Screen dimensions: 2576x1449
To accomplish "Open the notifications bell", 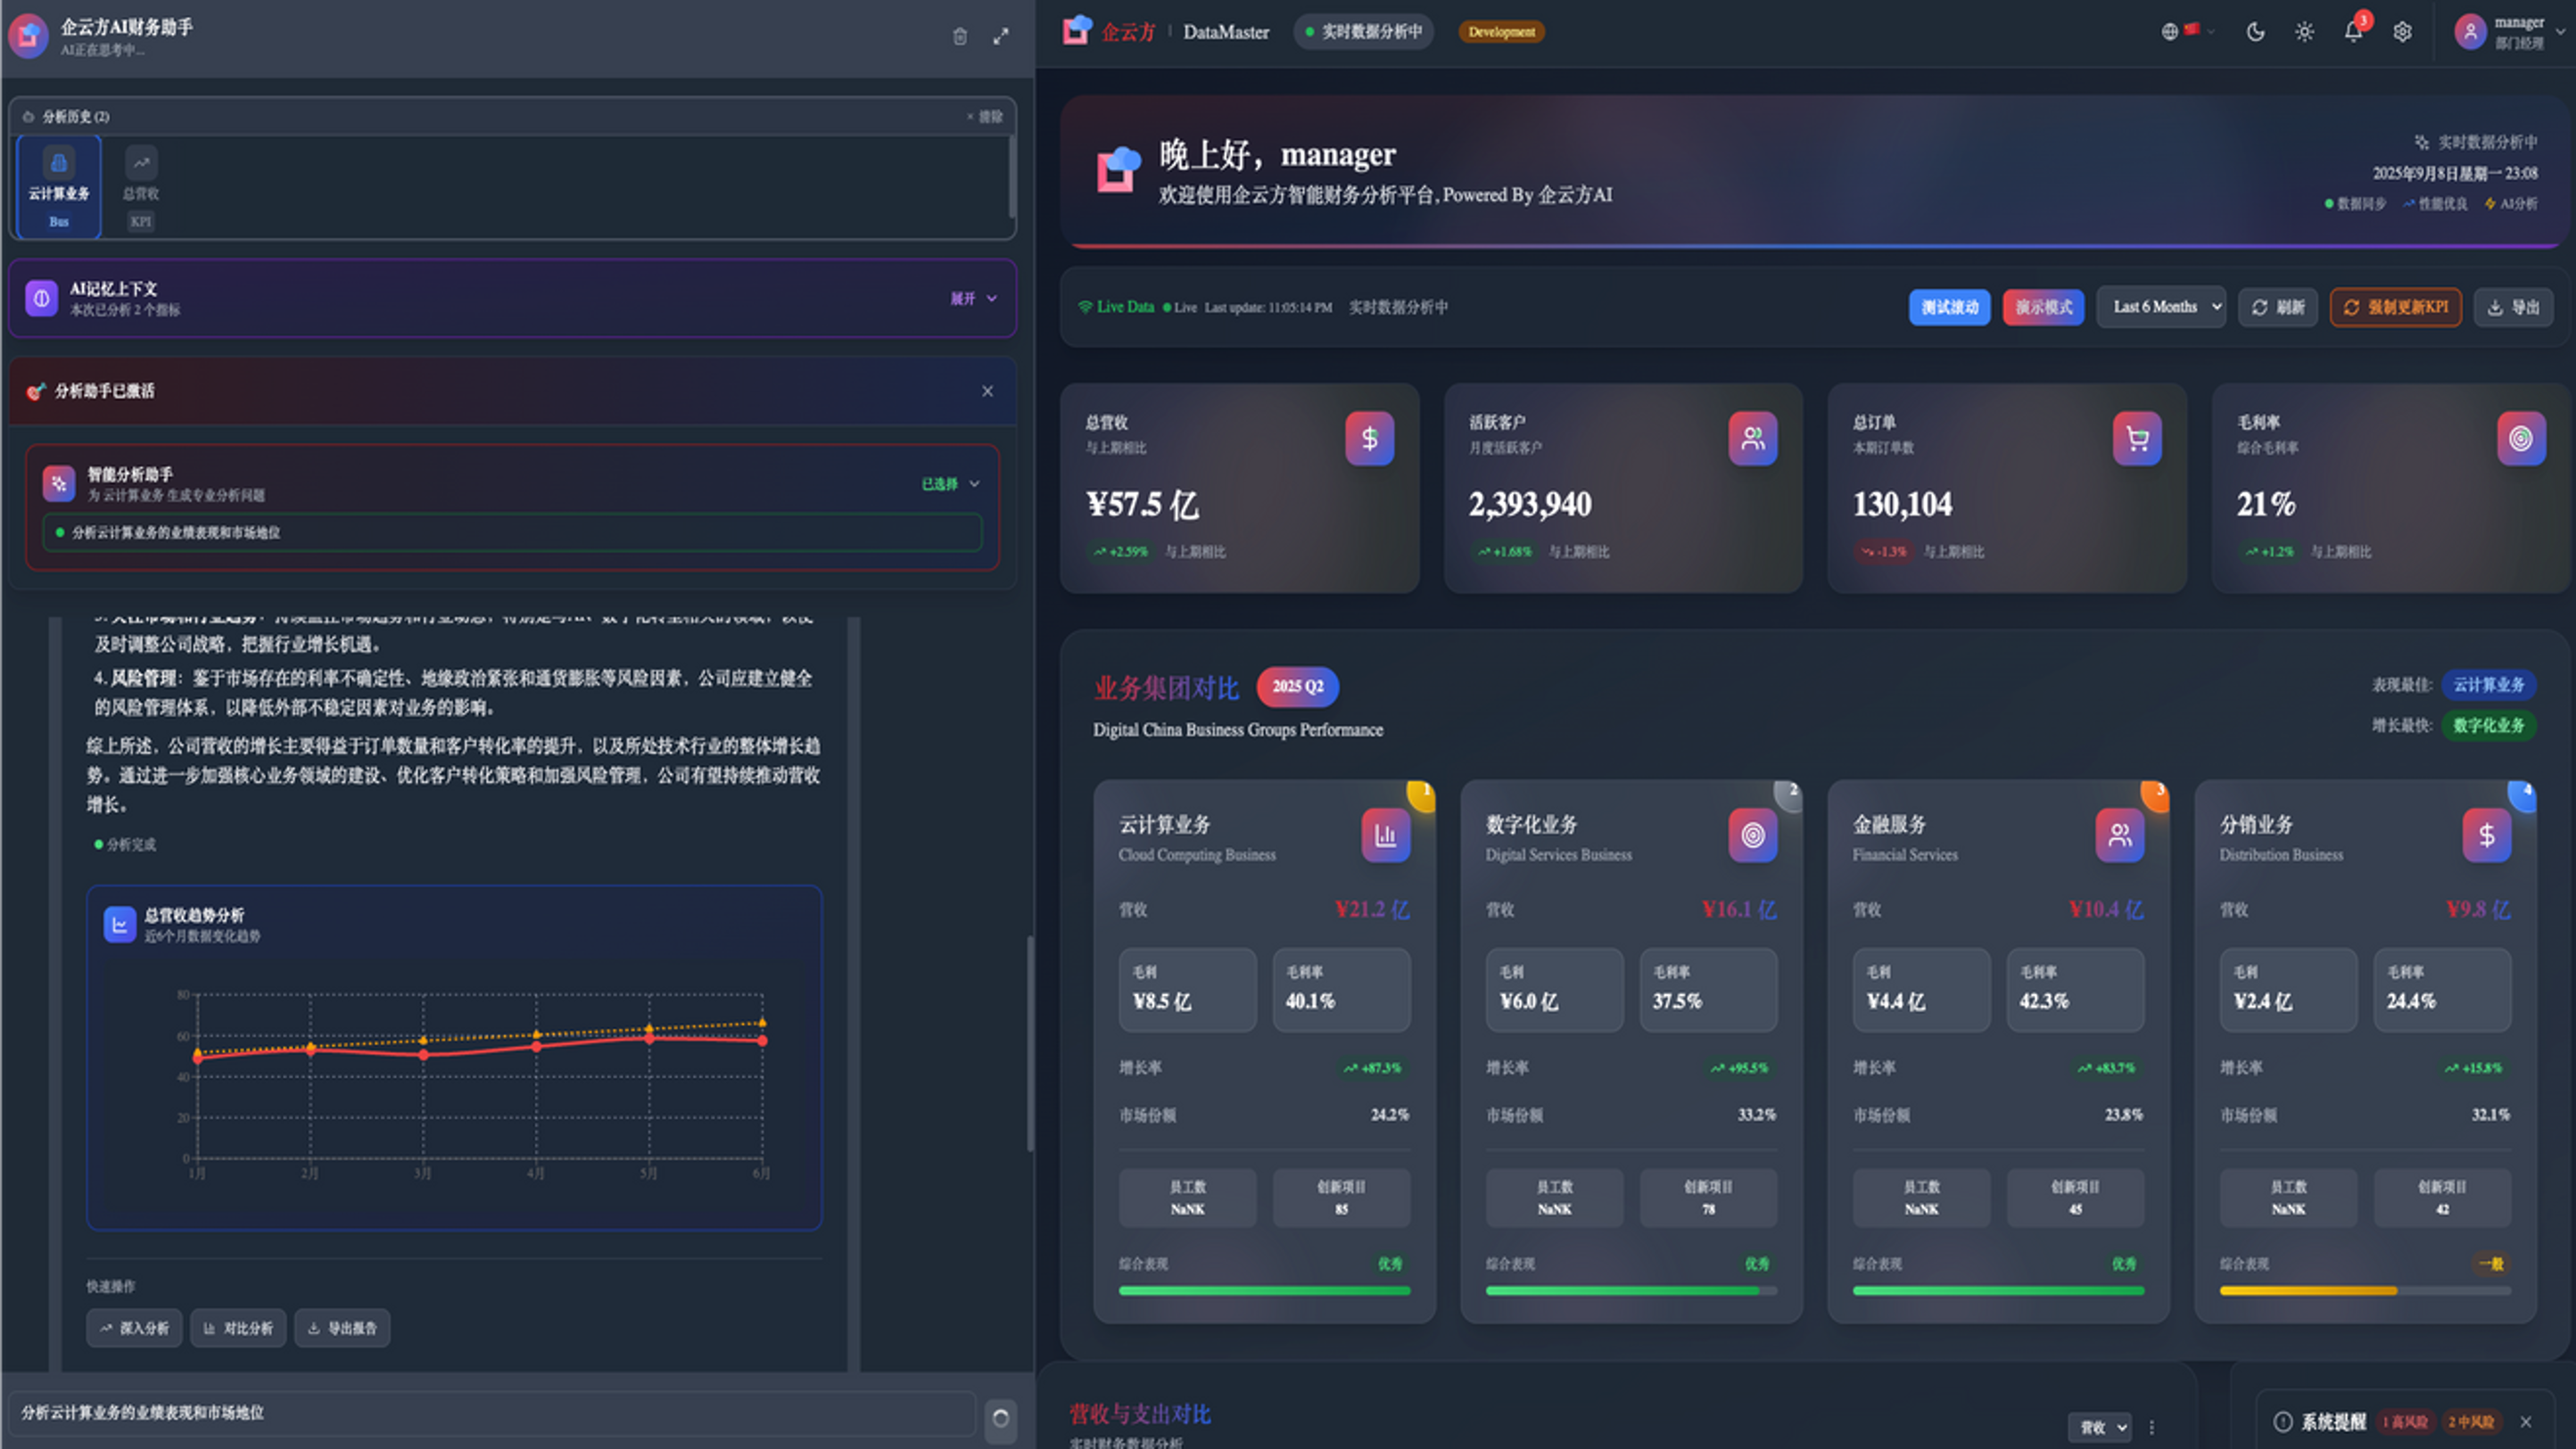I will click(x=2352, y=32).
